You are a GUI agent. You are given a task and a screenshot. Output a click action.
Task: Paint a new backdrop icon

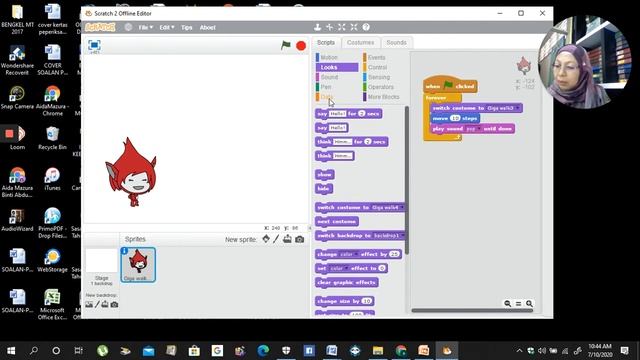(x=97, y=304)
